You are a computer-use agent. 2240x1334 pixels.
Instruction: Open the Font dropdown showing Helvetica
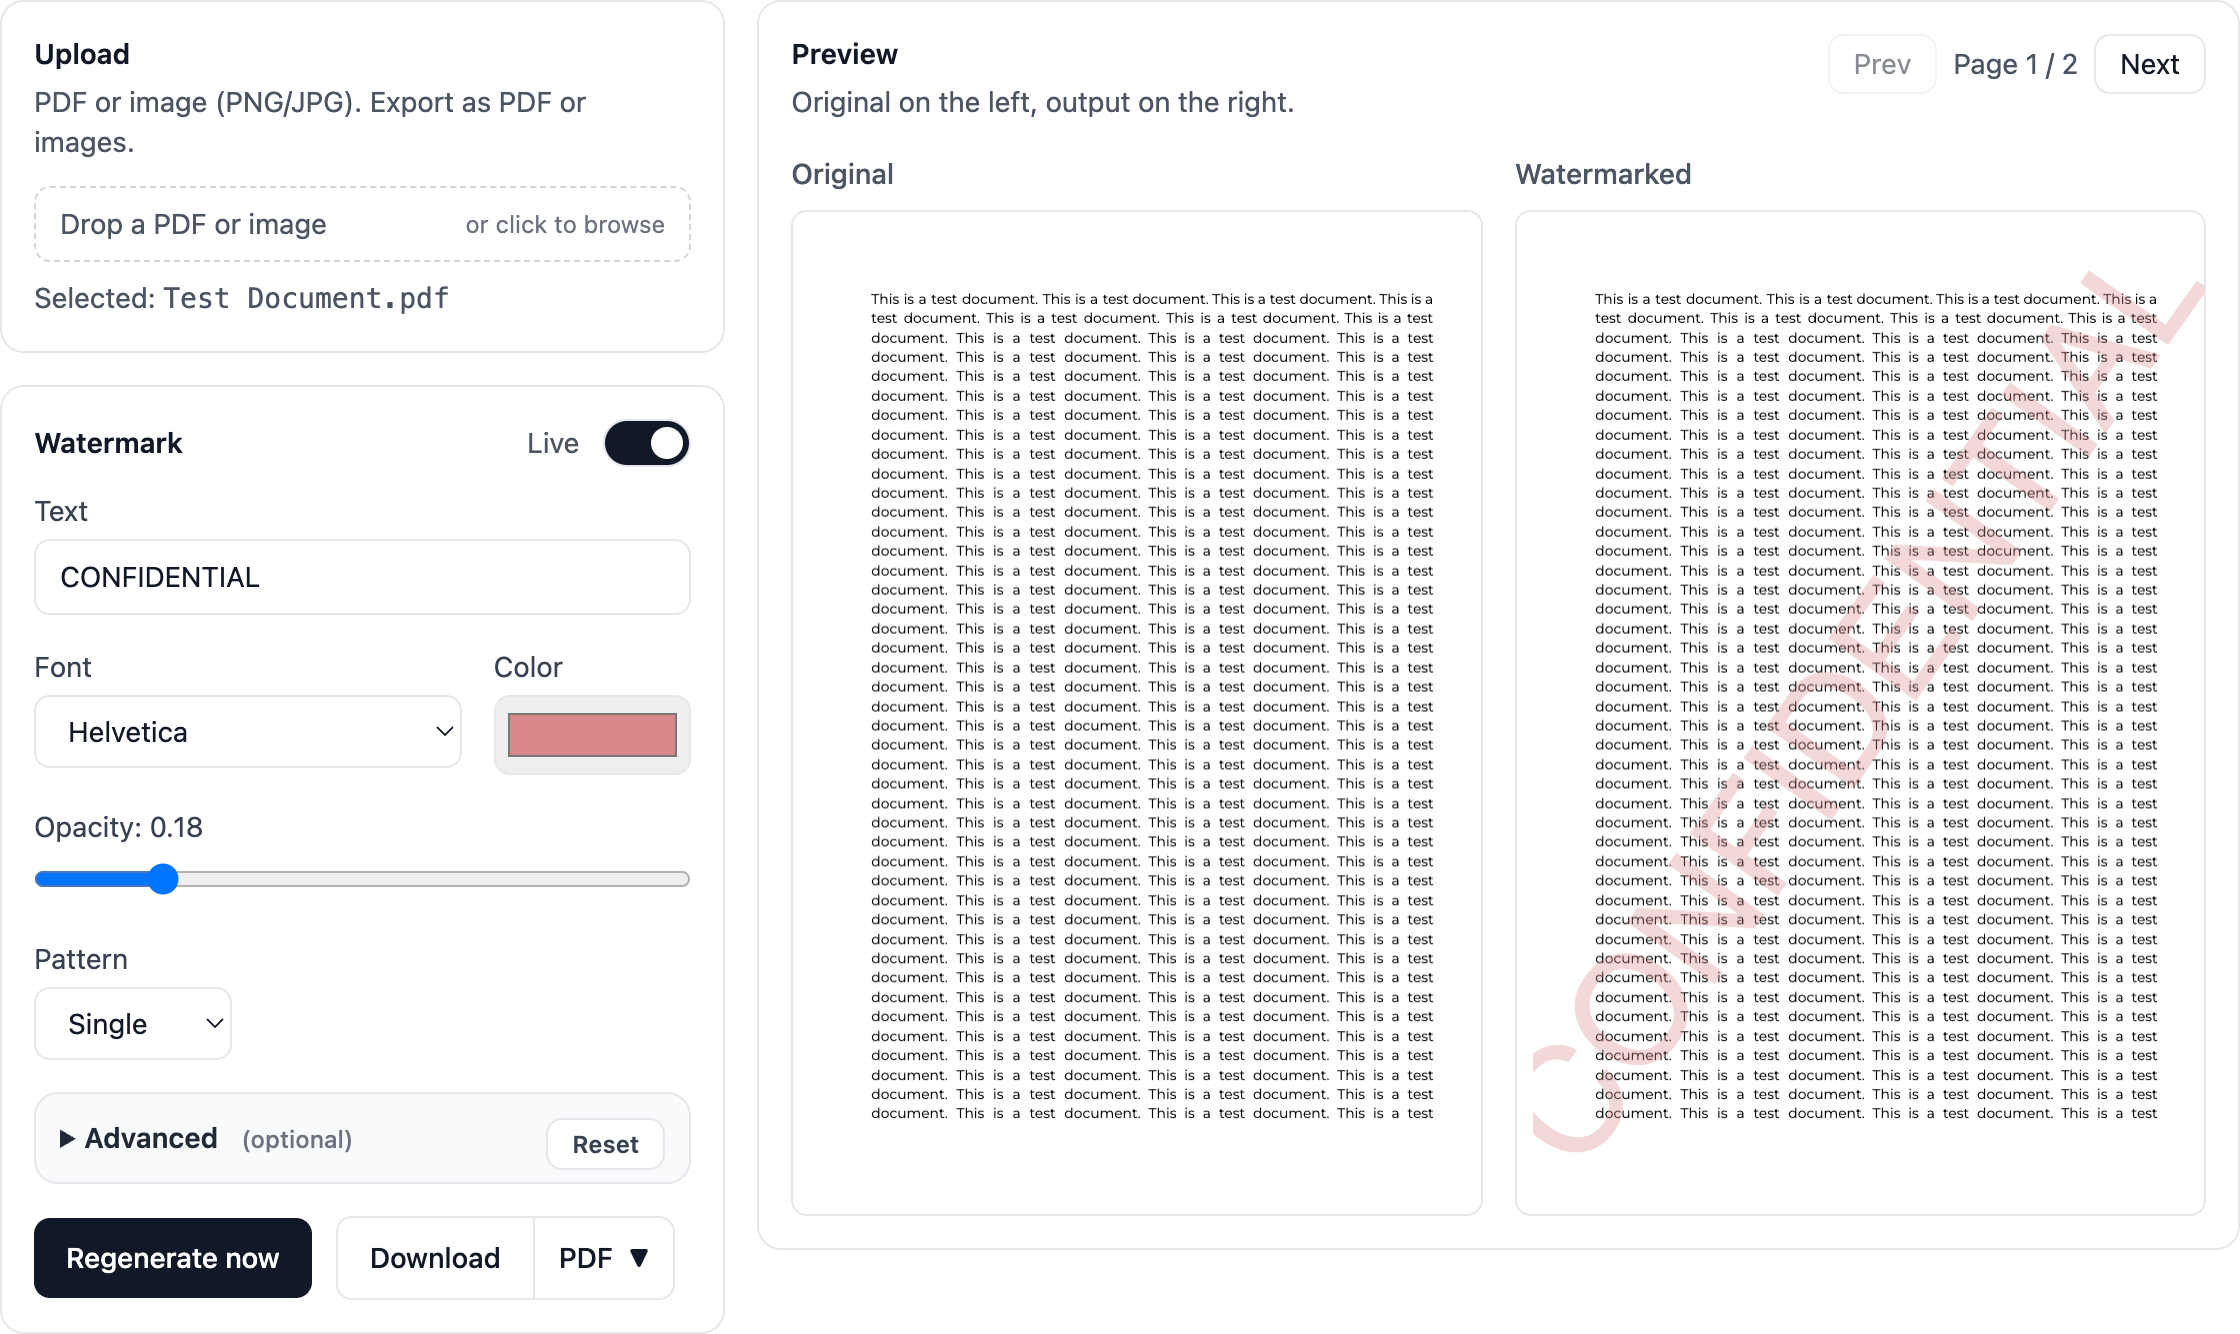point(247,731)
